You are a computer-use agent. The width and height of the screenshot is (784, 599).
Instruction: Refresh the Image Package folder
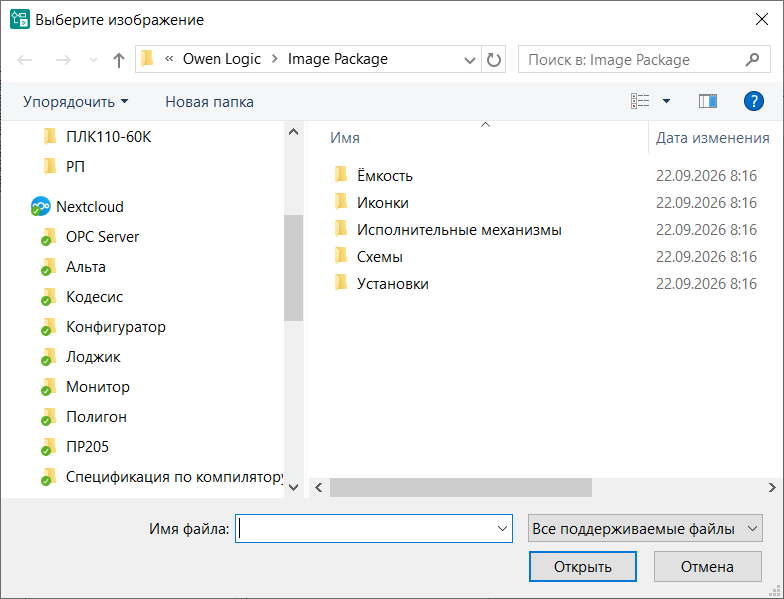494,60
